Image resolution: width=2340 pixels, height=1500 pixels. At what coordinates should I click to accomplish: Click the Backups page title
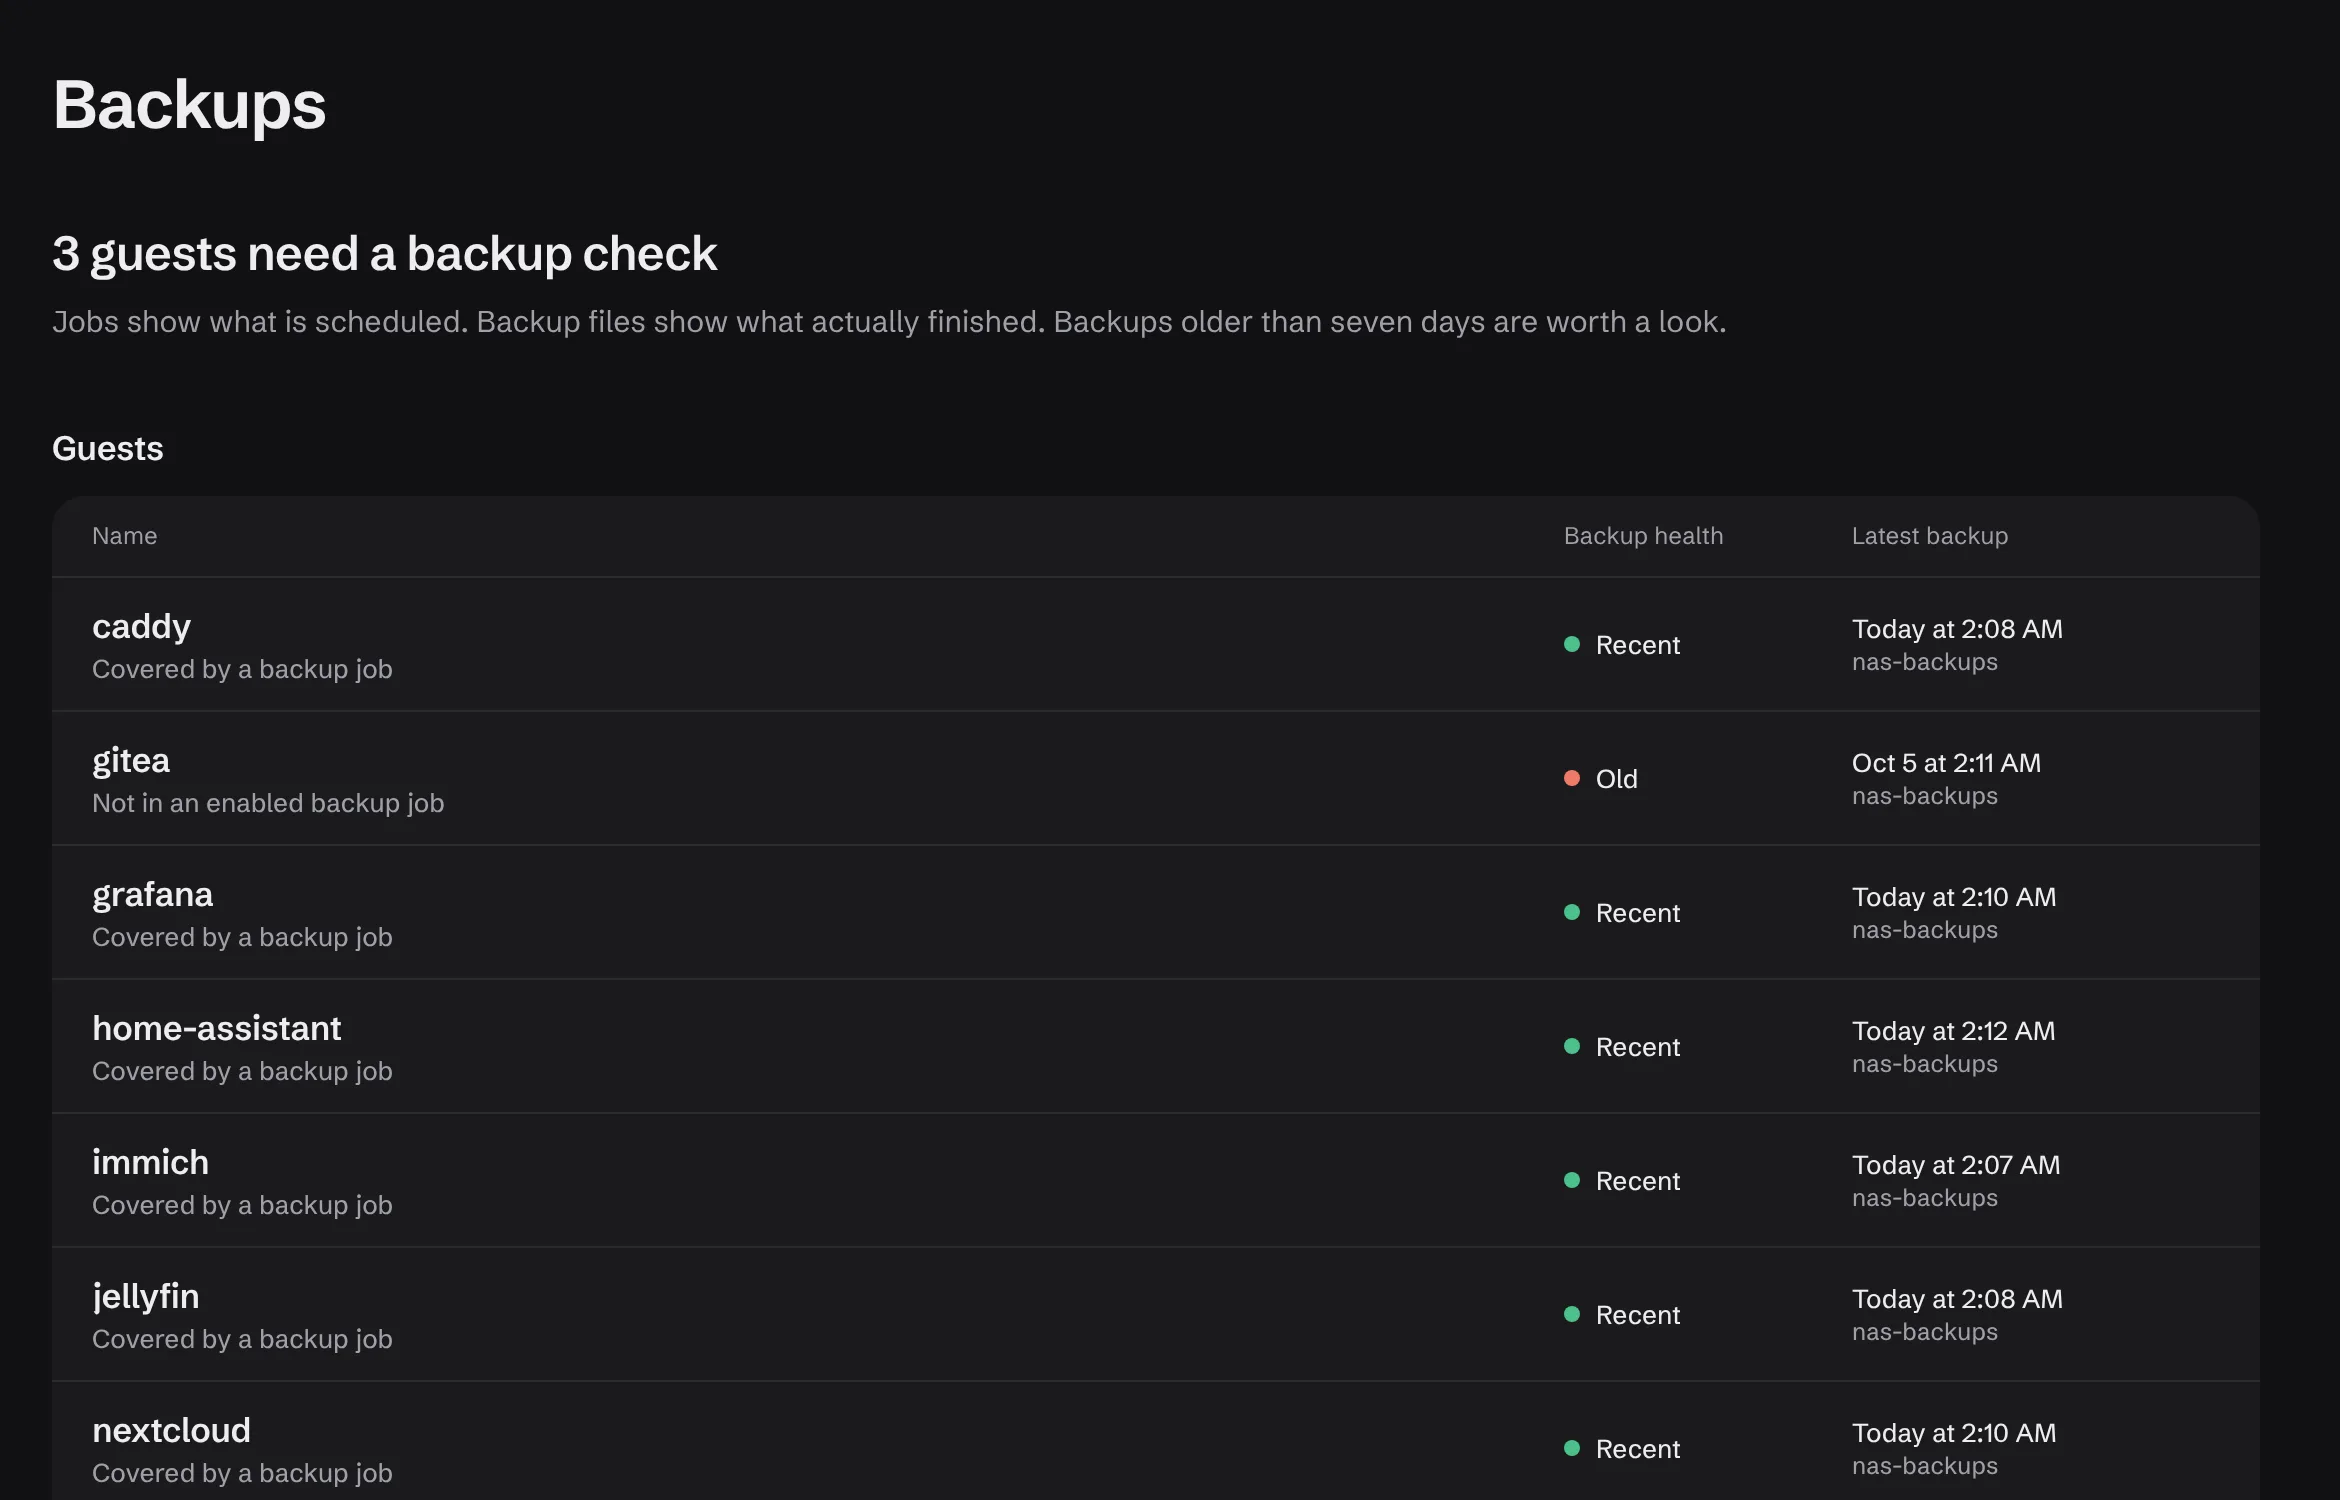pyautogui.click(x=189, y=105)
